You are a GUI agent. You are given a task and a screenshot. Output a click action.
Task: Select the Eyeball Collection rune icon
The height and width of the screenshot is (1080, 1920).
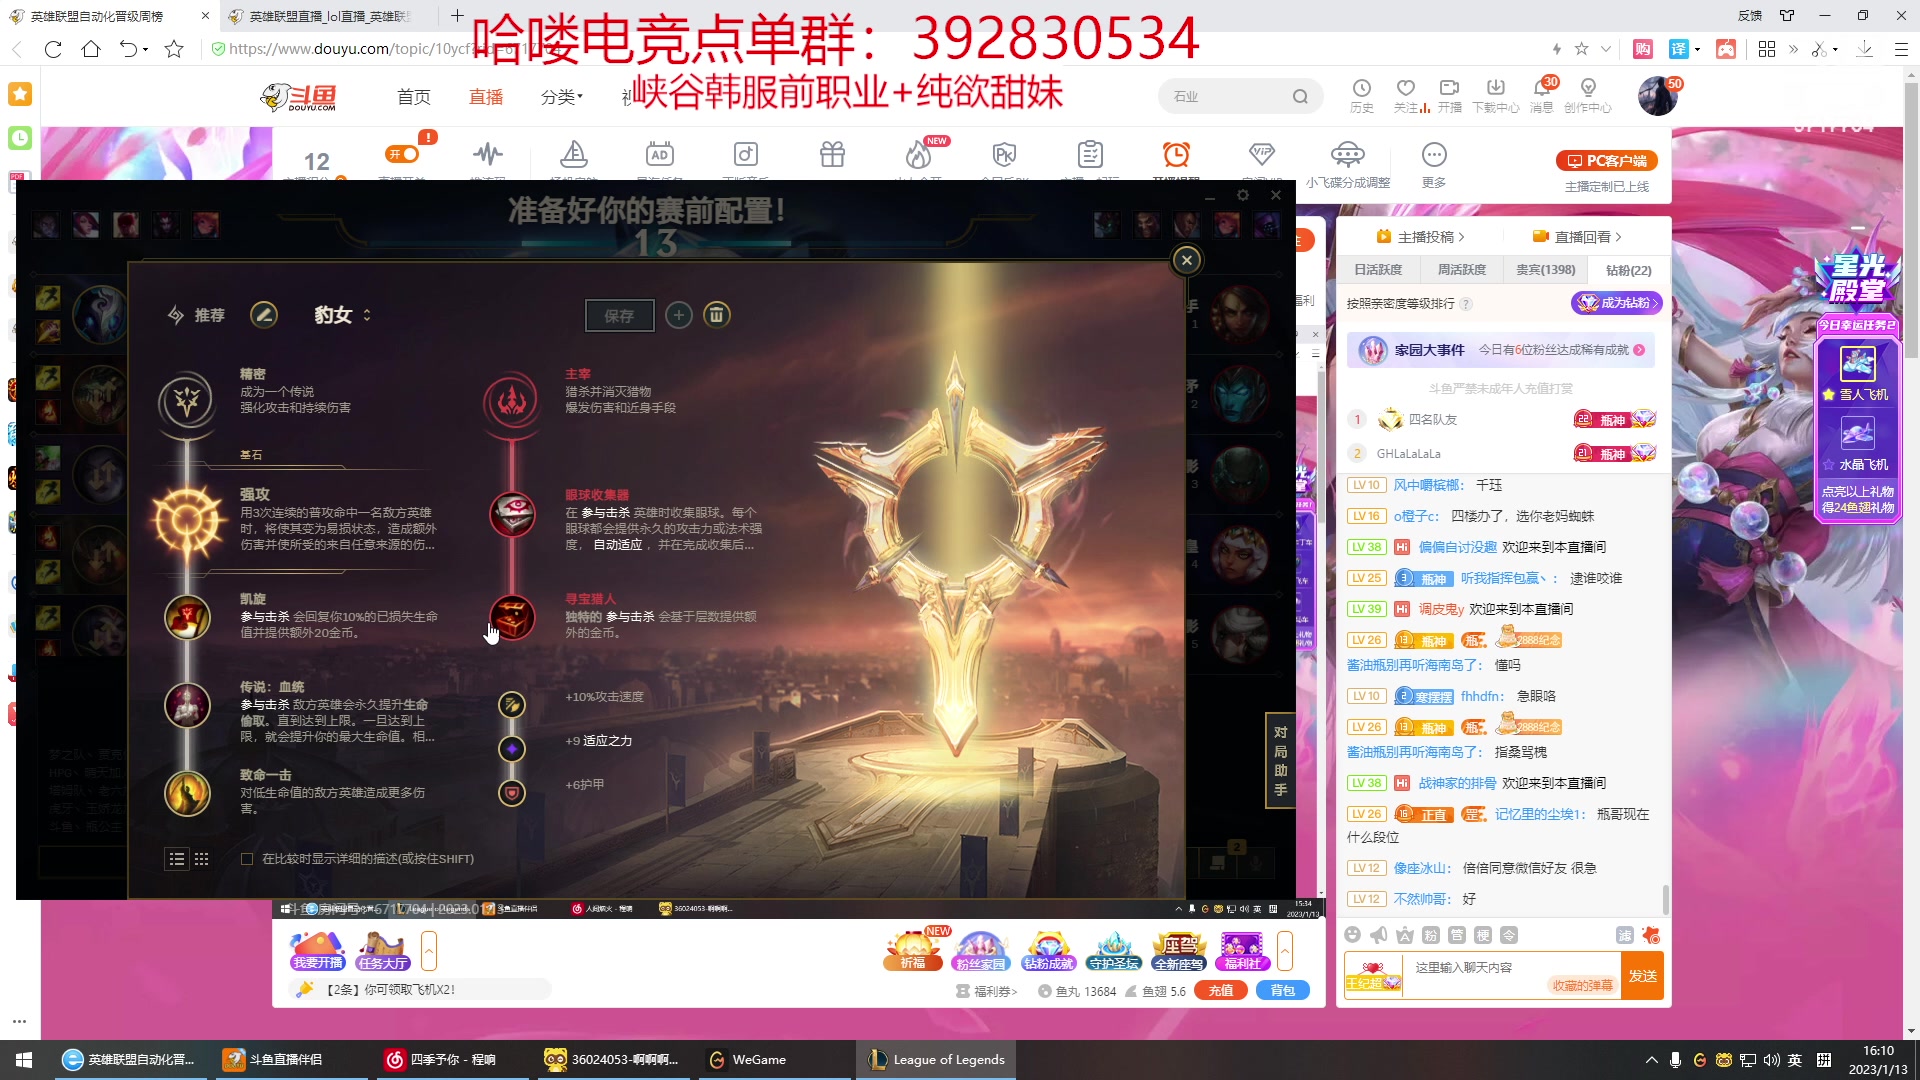click(x=512, y=513)
